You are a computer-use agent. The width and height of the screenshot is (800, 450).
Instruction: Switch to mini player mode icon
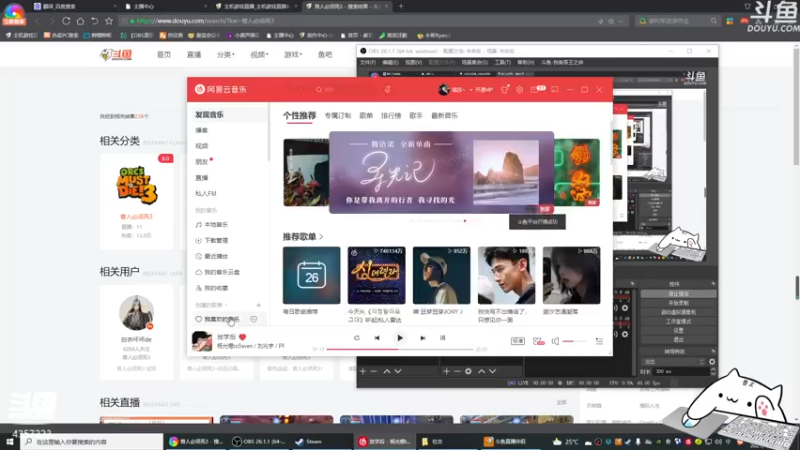pyautogui.click(x=555, y=89)
